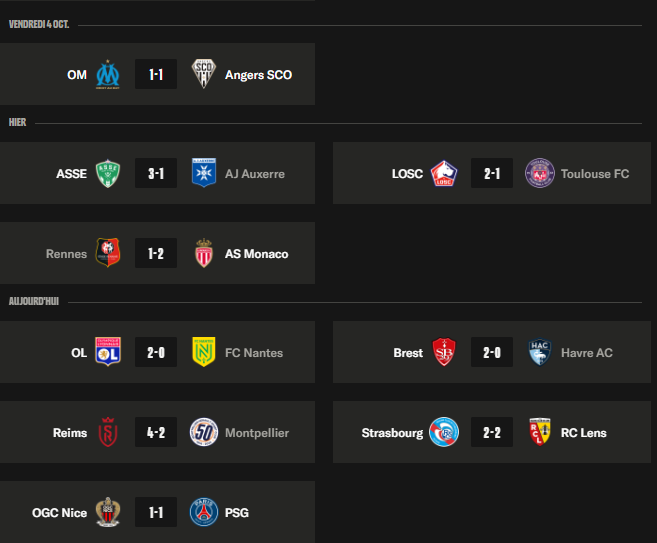Click the Brest team name link
Viewport: 657px width, 543px height.
(x=408, y=353)
